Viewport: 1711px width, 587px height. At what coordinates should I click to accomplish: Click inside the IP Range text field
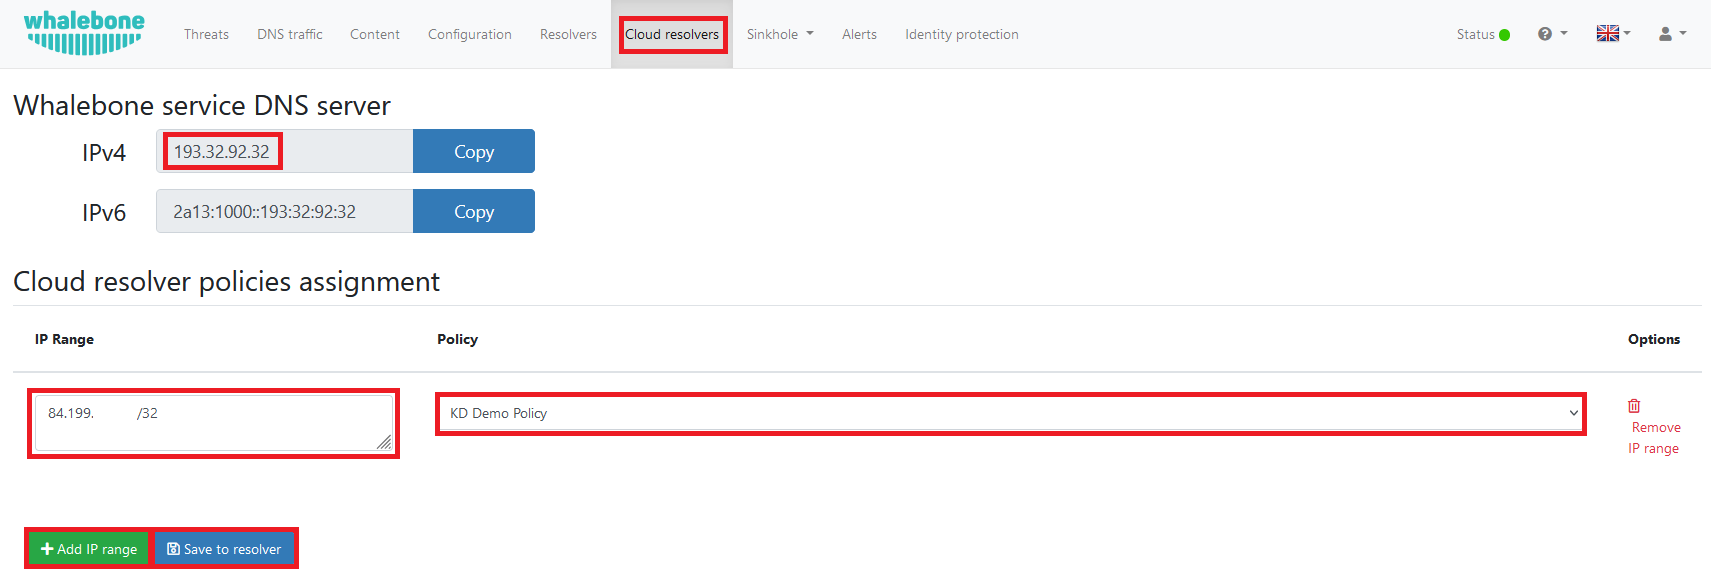213,423
